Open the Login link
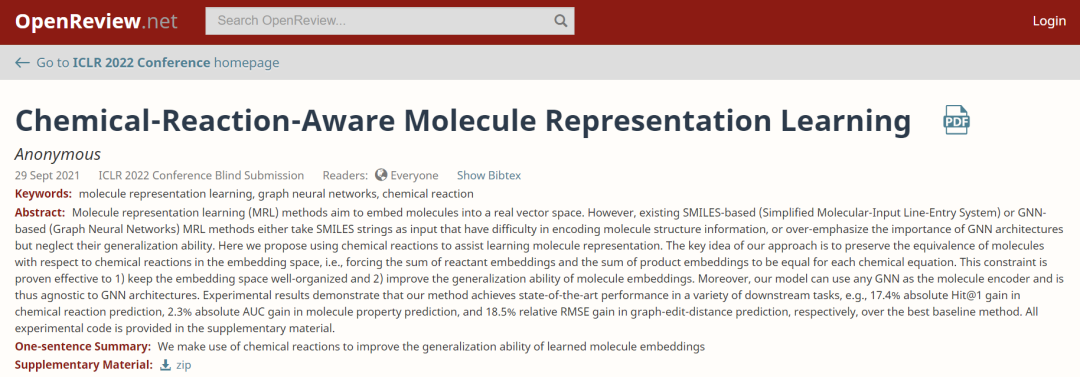This screenshot has width=1080, height=377. pos(1049,21)
